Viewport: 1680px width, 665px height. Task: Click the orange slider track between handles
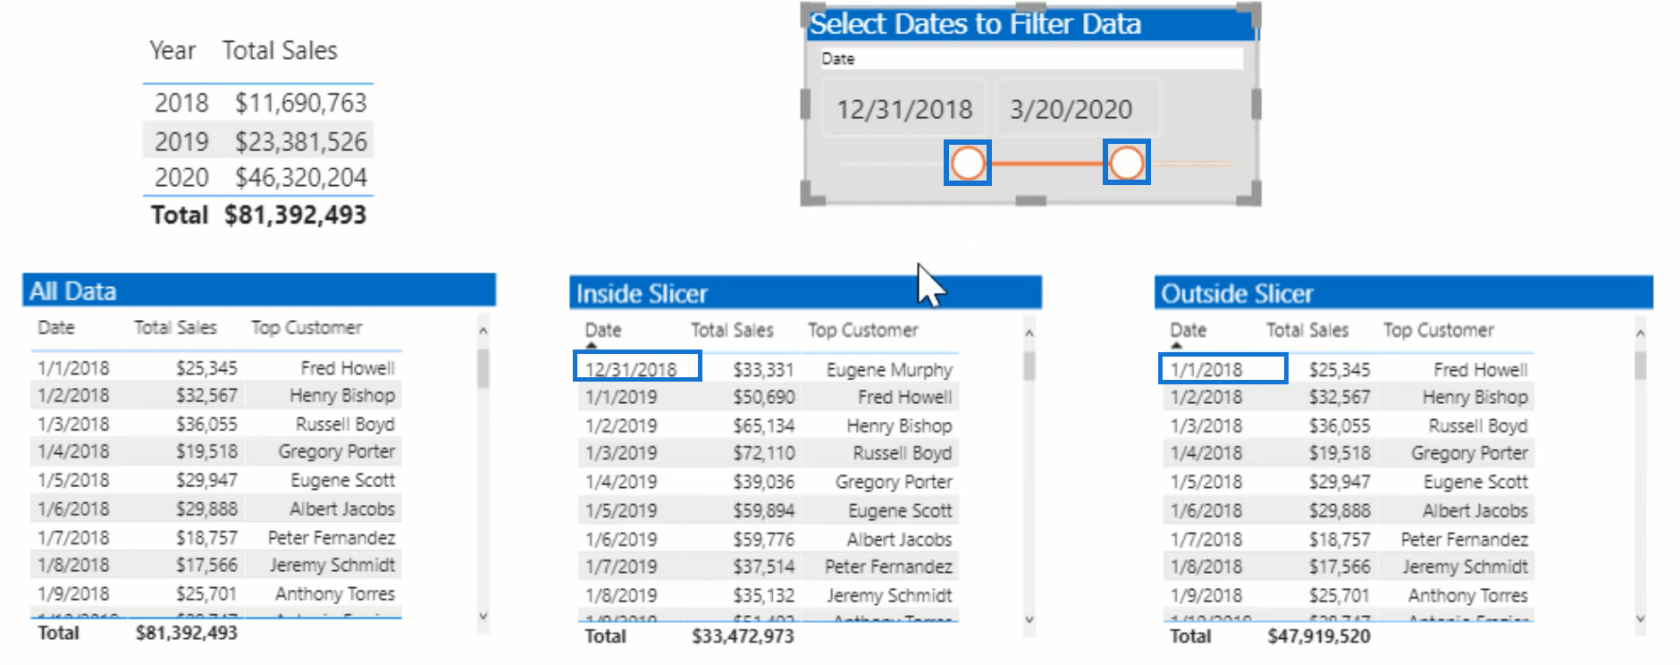1047,163
